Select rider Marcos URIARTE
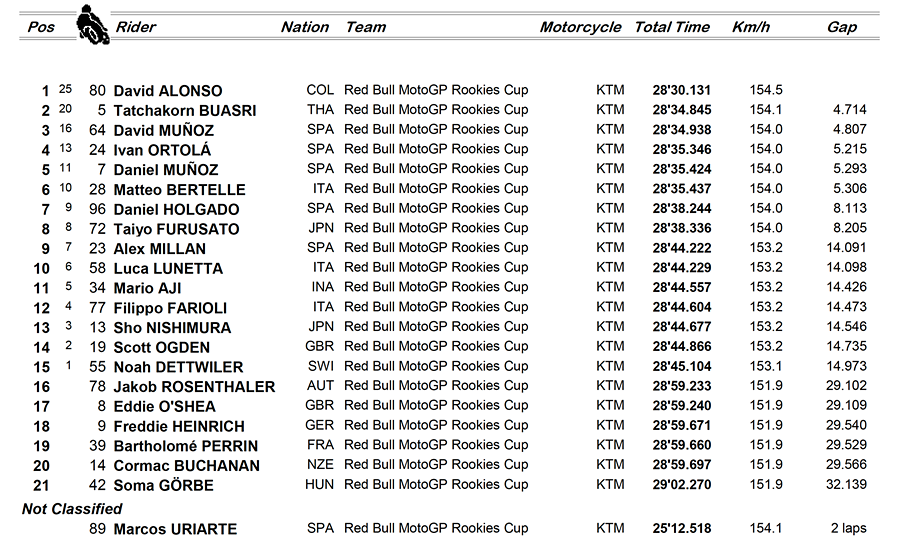 [175, 529]
